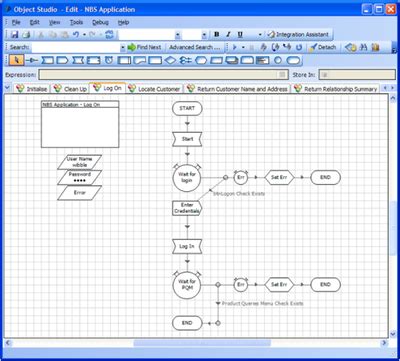Click the Detach button
This screenshot has height=361, width=400.
click(x=323, y=47)
